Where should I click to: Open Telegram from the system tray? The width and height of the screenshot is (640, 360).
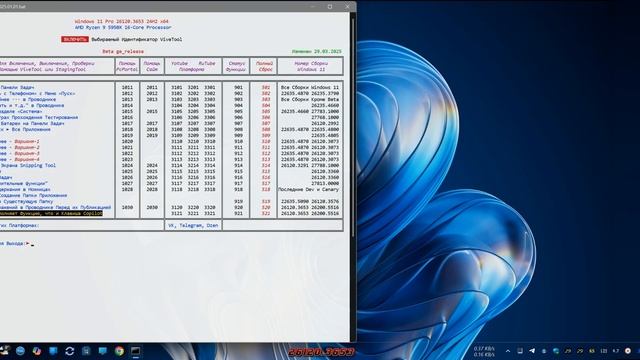532,351
